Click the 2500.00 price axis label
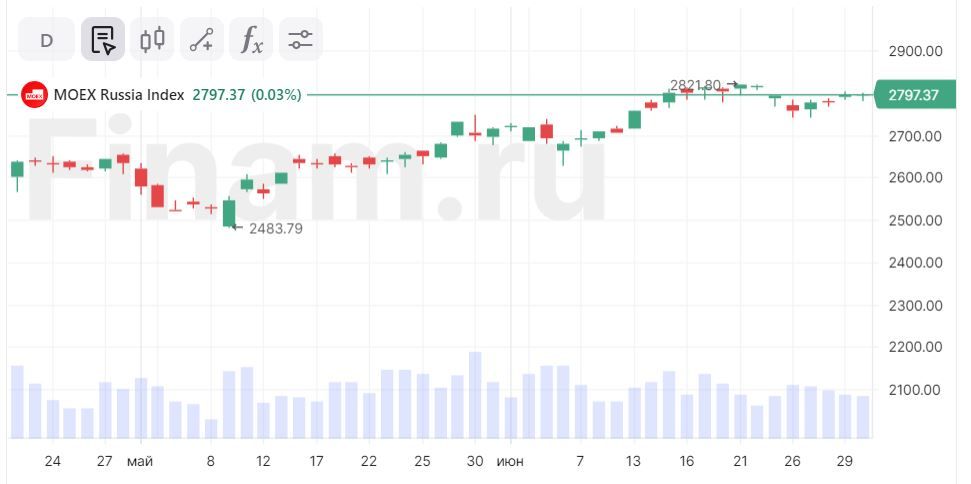Image resolution: width=971 pixels, height=484 pixels. [x=916, y=220]
